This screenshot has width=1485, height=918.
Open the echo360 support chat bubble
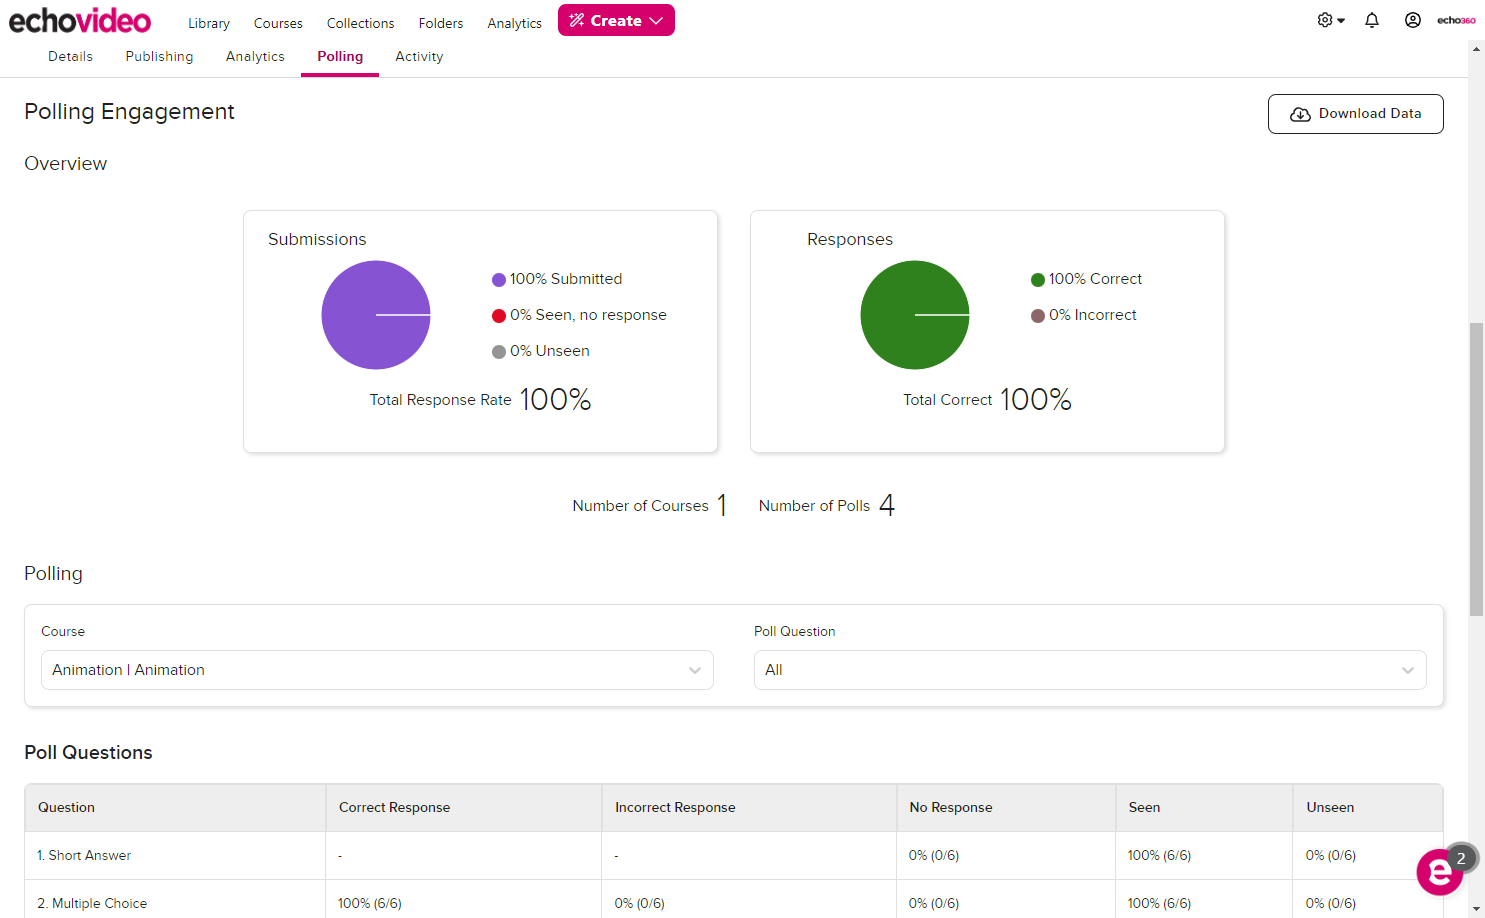point(1439,872)
